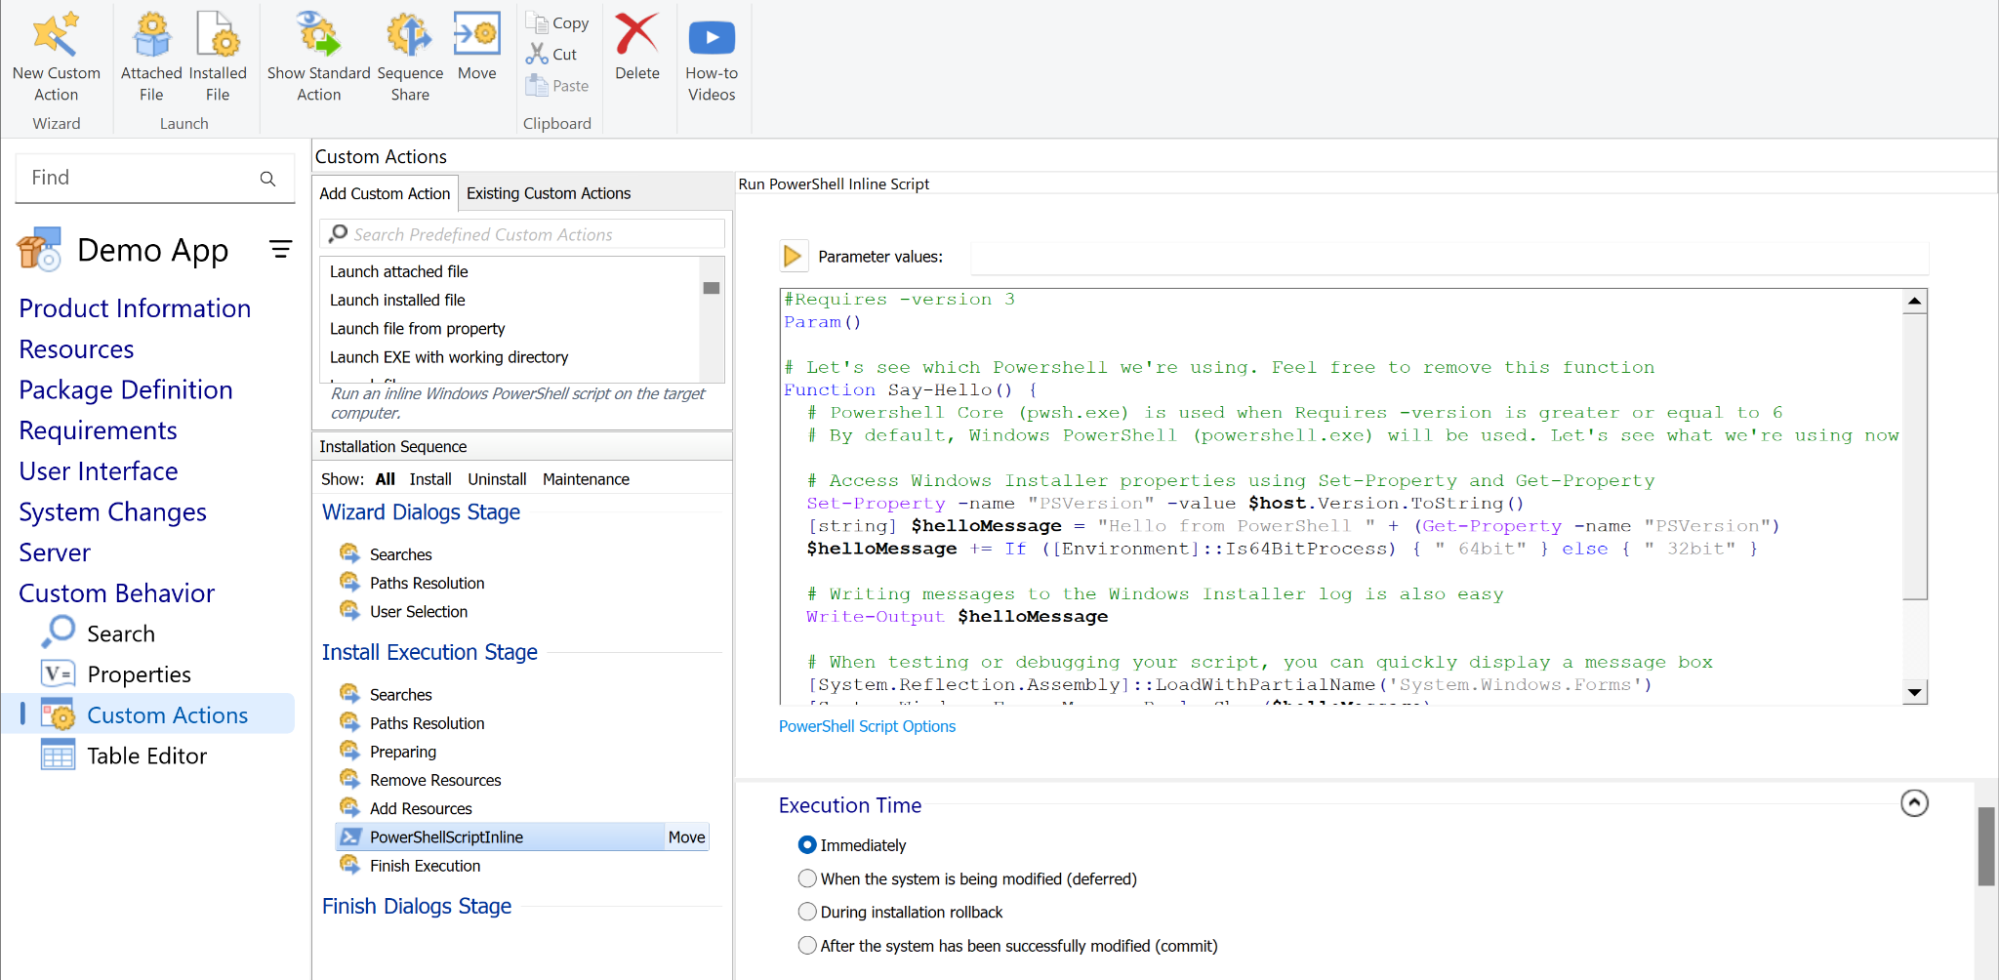Screen dimensions: 1999x980
Task: Paste from the clipboard
Action: click(x=558, y=86)
